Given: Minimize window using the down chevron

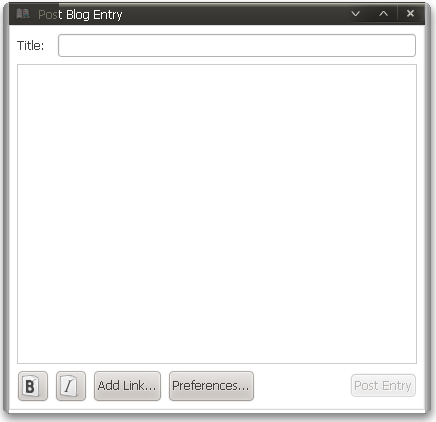Looking at the screenshot, I should [x=356, y=14].
